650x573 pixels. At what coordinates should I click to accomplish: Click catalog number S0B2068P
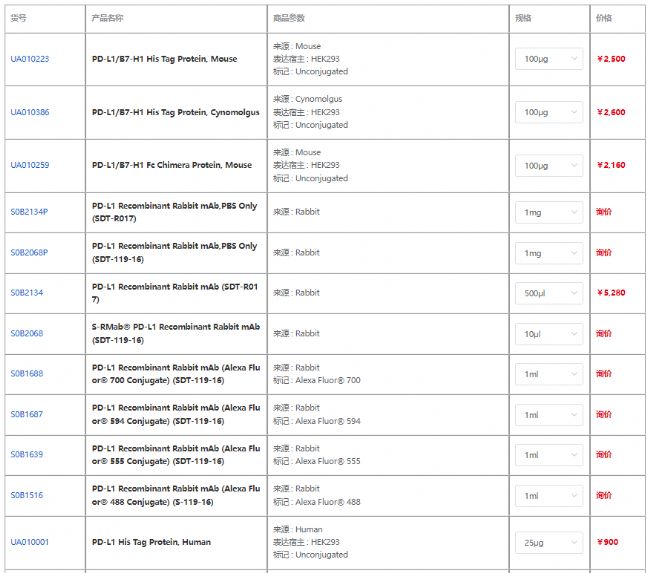29,252
